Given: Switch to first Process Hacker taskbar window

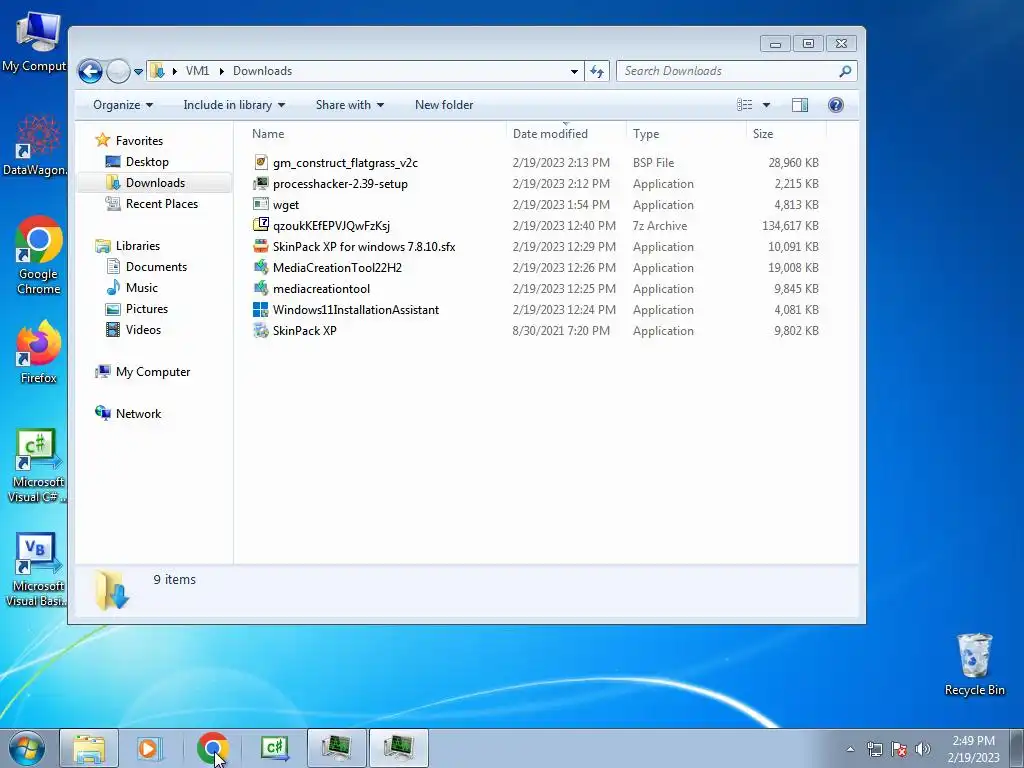Looking at the screenshot, I should 336,748.
